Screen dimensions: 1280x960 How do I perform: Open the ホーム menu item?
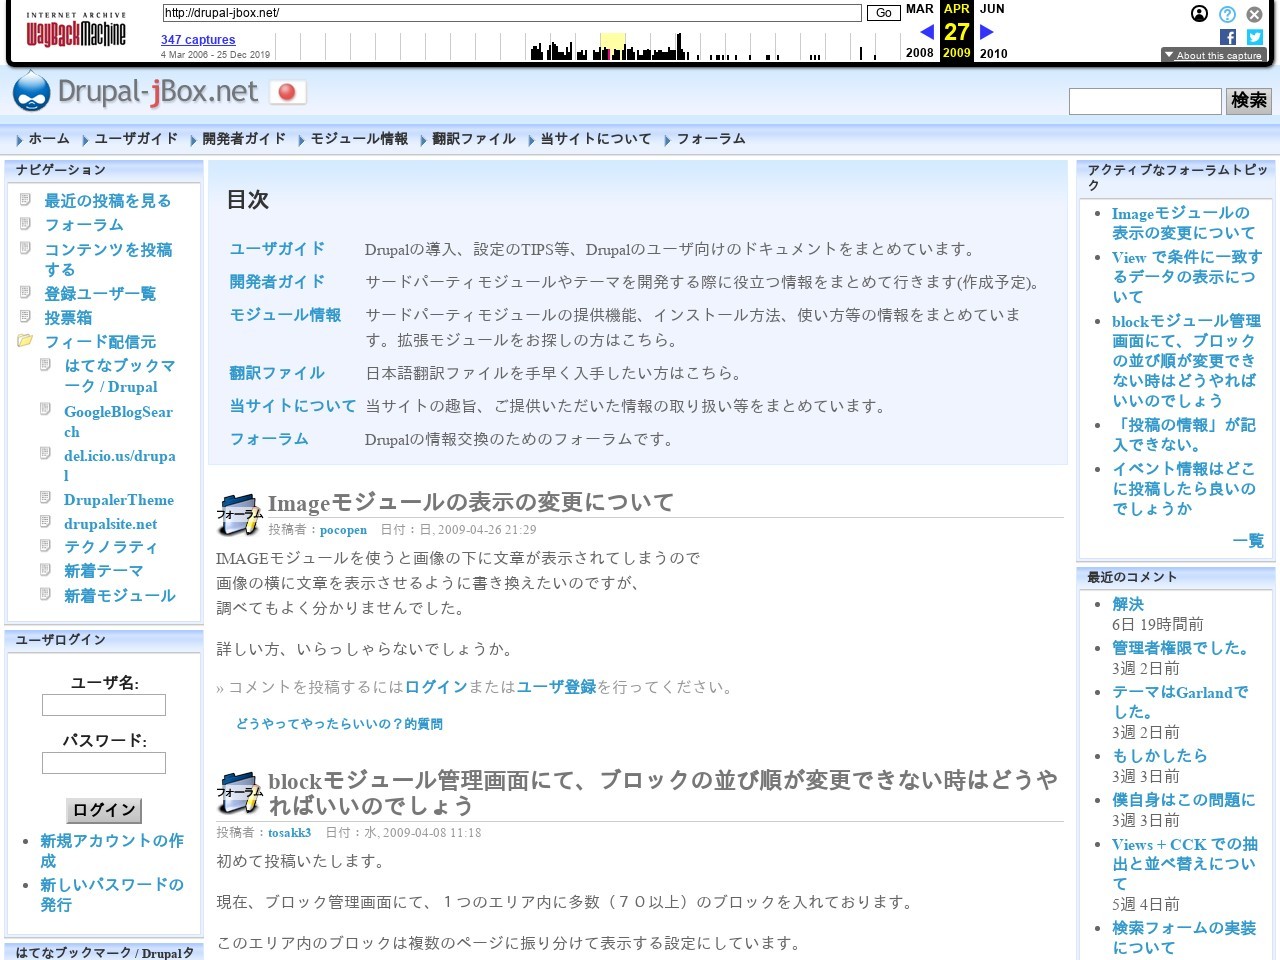pos(48,139)
